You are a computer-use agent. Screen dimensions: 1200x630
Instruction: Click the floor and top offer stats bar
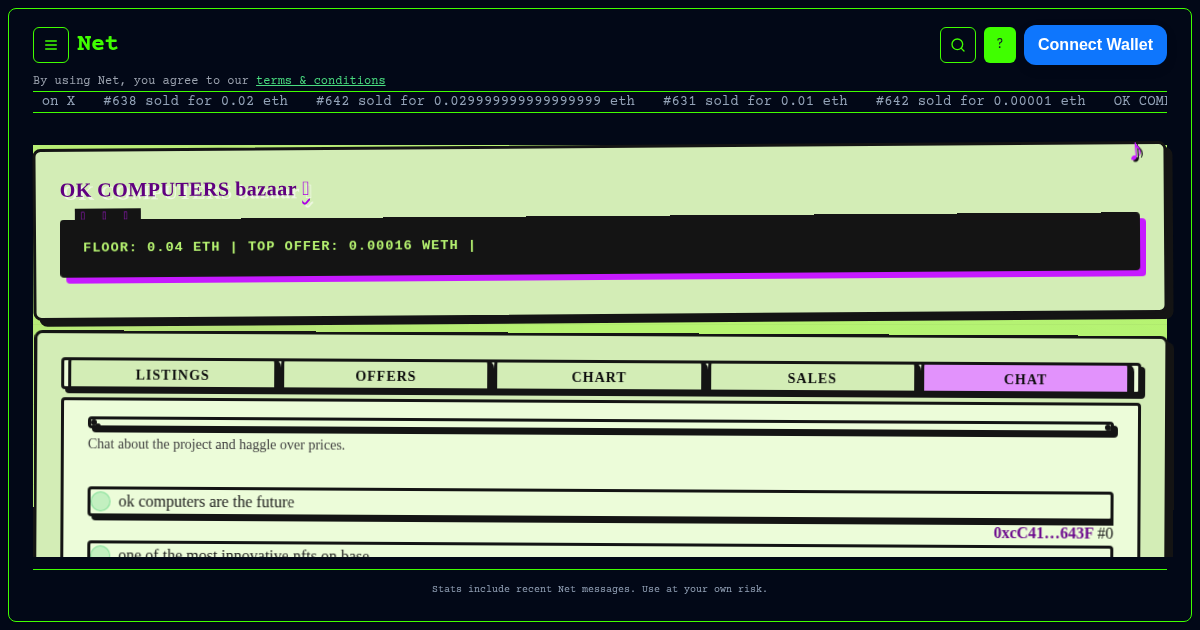tap(600, 246)
